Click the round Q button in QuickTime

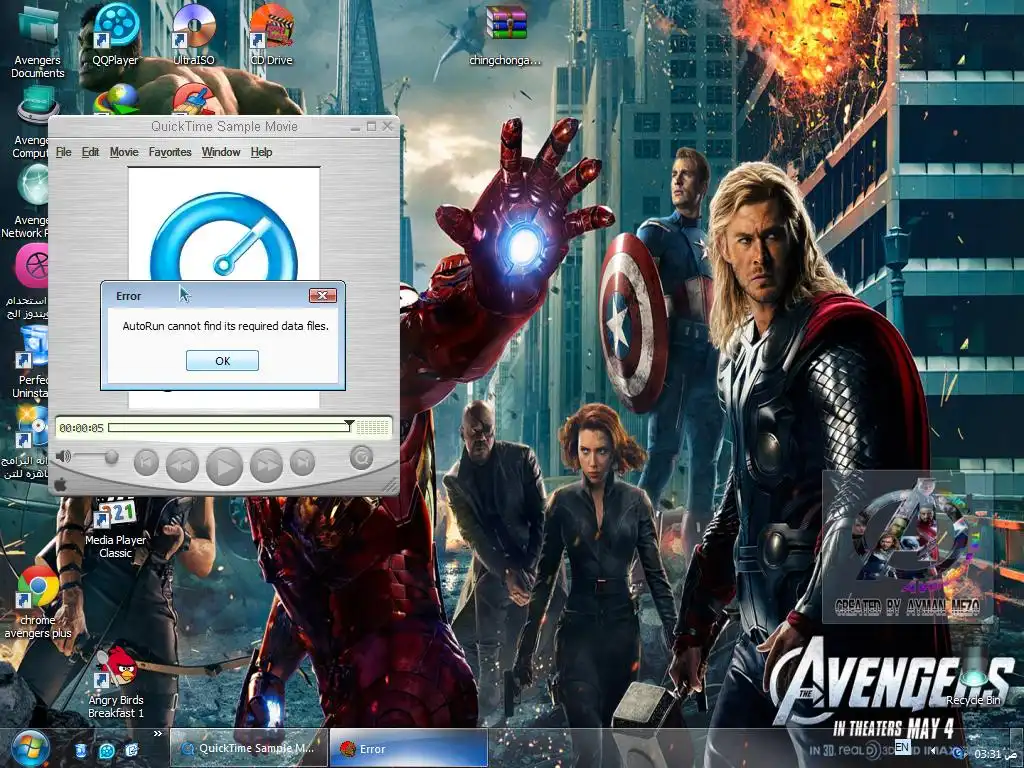[361, 458]
